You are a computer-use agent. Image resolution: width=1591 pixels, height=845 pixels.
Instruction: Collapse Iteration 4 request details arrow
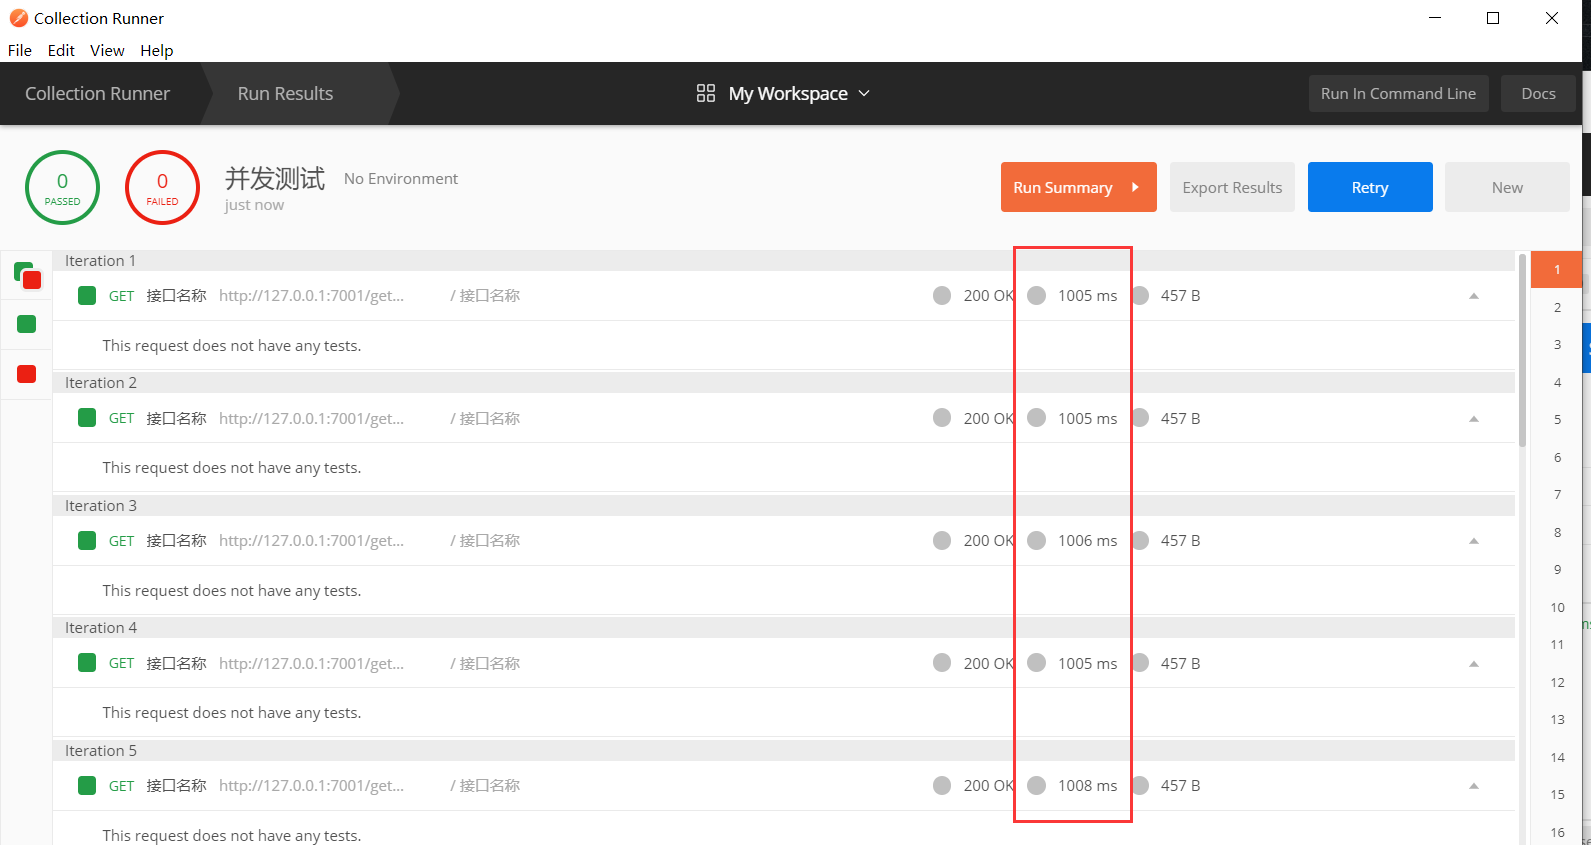(x=1473, y=664)
